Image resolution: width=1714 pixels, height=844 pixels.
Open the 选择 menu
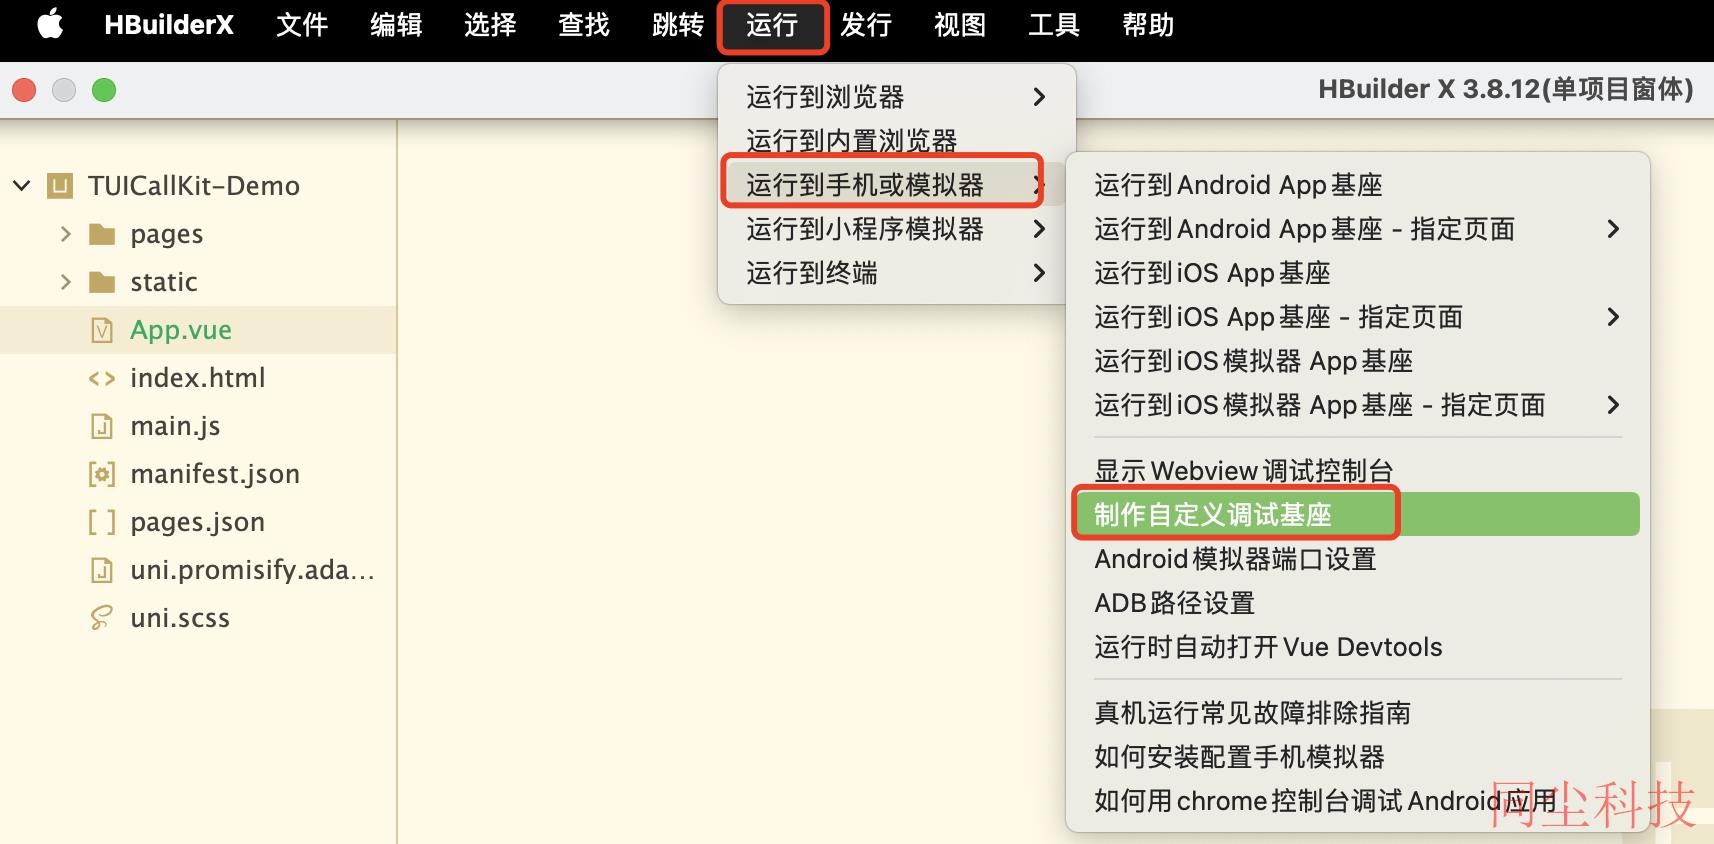tap(490, 25)
